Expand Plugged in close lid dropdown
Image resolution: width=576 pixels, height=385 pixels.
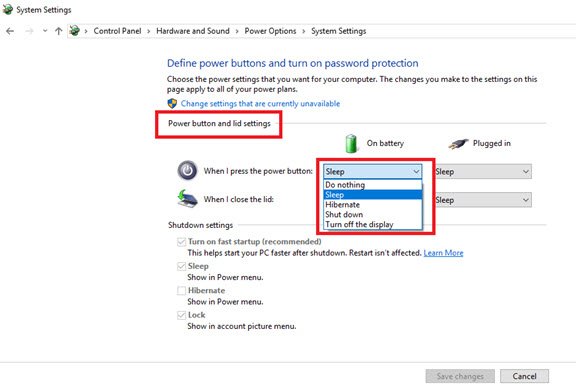(x=483, y=200)
